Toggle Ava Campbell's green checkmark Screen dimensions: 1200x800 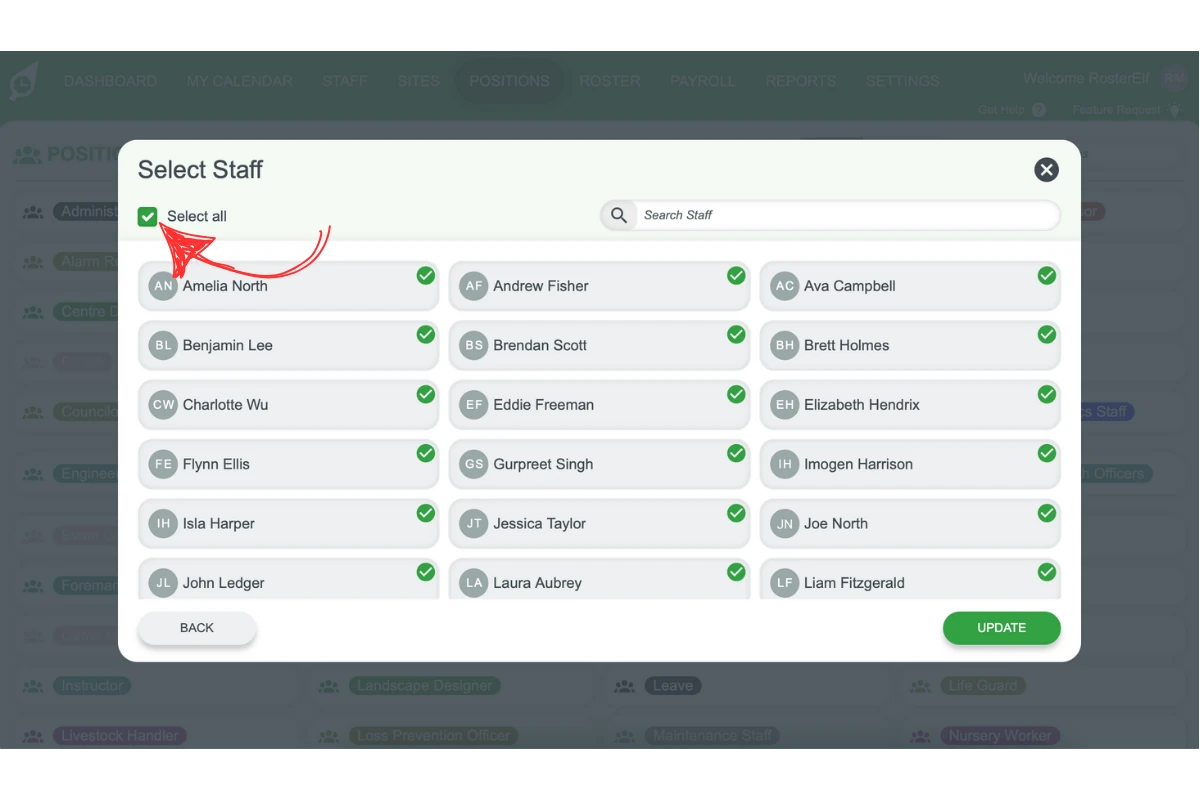point(1047,275)
